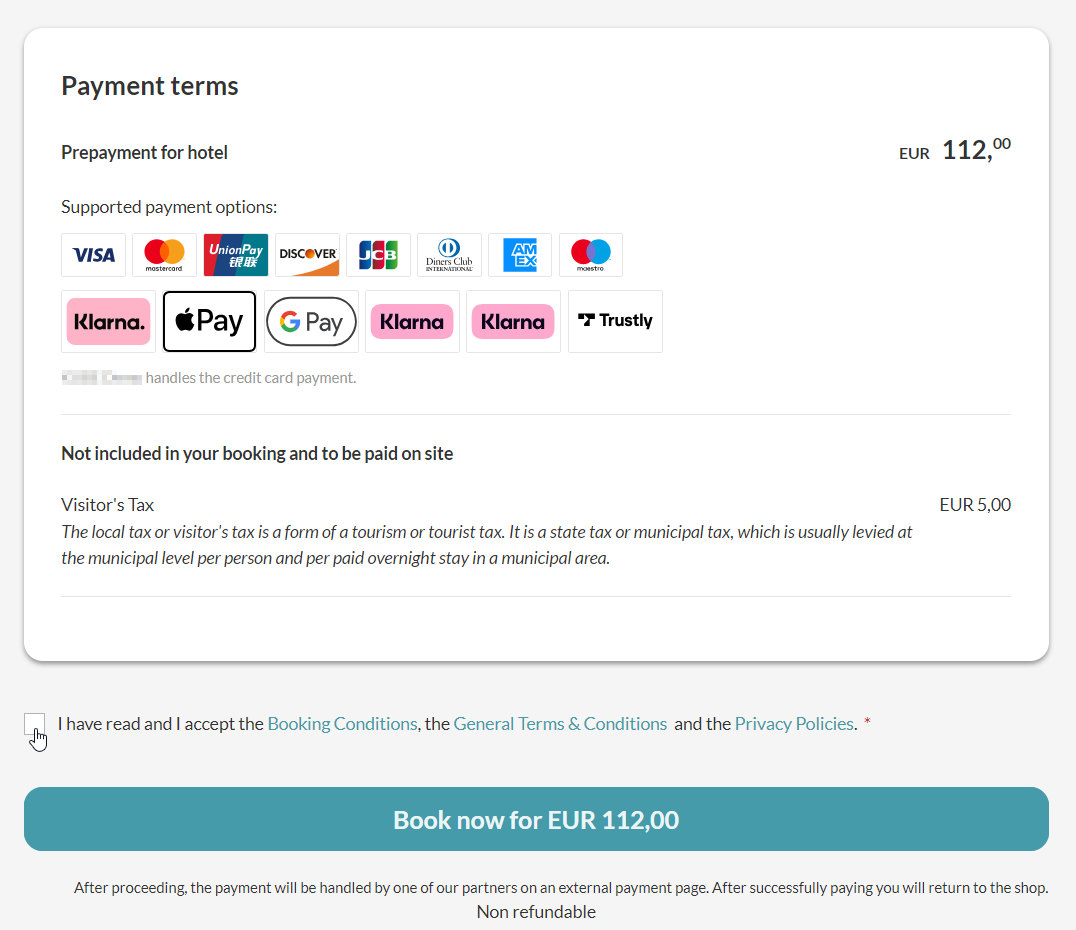Pick the JCB card logo

tap(378, 255)
